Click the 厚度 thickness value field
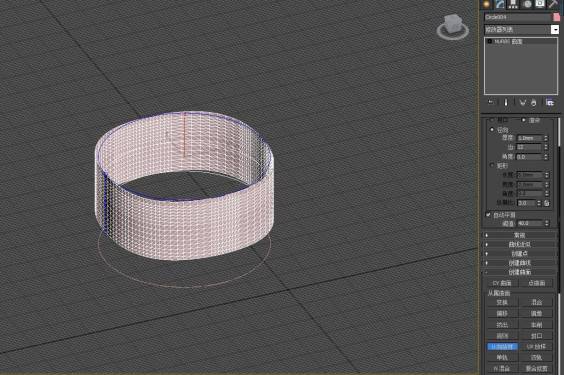The height and width of the screenshot is (375, 564). 529,138
